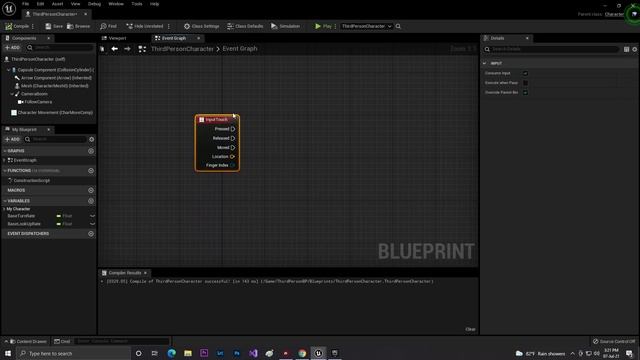
Task: Open the Asset menu
Action: [x=58, y=4]
